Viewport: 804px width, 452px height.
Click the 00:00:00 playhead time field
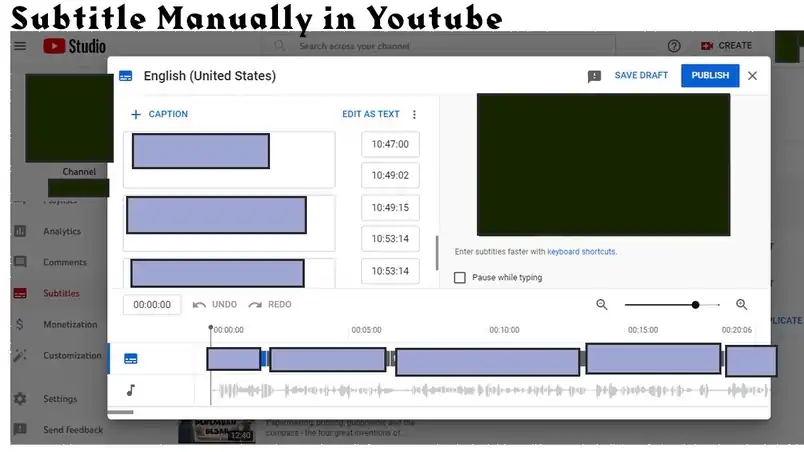[152, 305]
